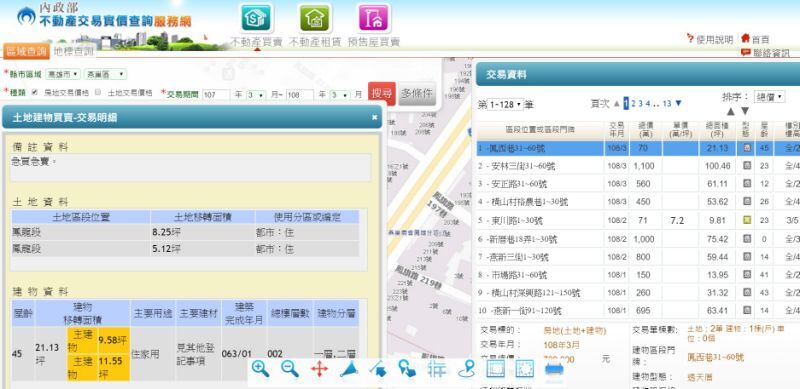800x389 pixels.
Task: Select row 7 燕新三街1~30號
Action: [638, 257]
